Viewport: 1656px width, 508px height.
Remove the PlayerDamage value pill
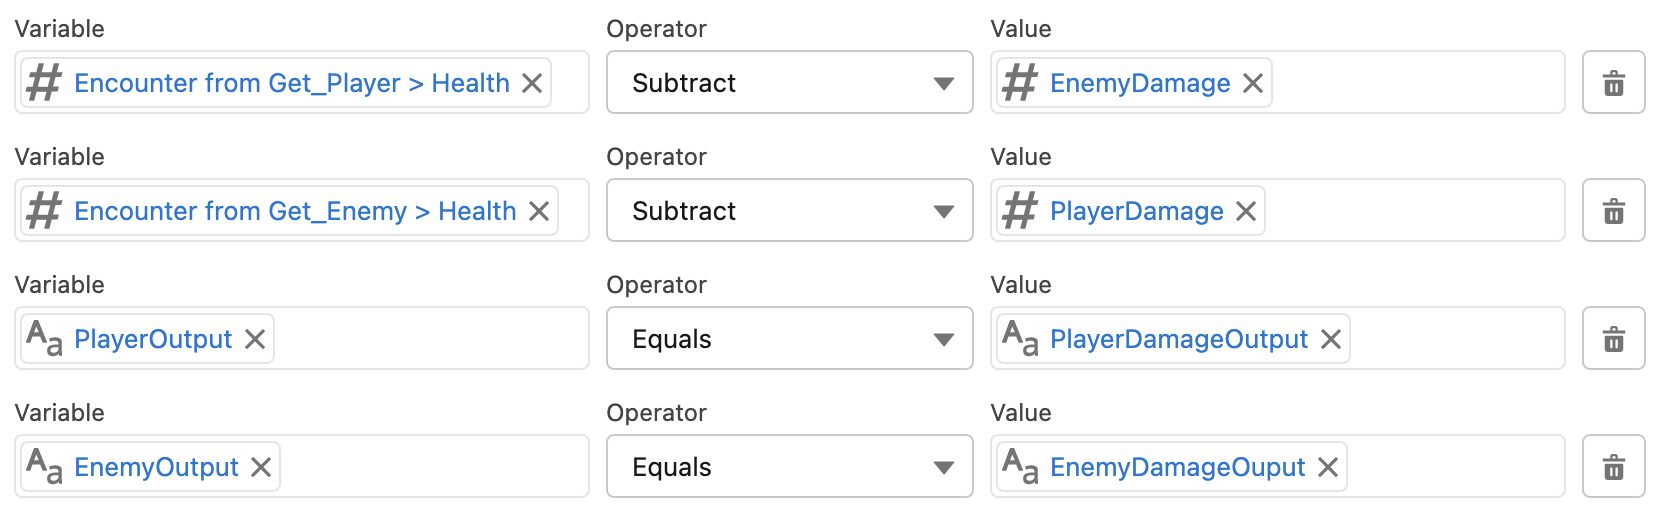[x=1246, y=211]
